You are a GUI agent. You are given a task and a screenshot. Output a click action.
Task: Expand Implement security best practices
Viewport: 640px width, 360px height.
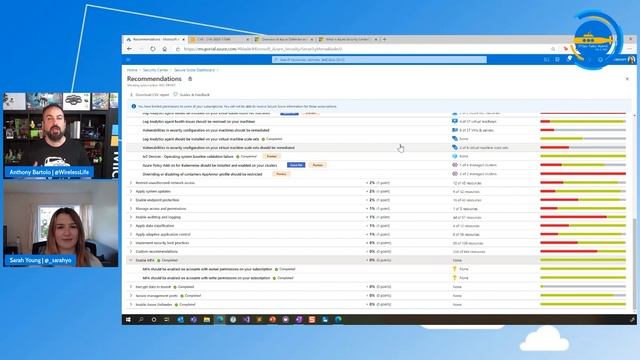pos(131,243)
